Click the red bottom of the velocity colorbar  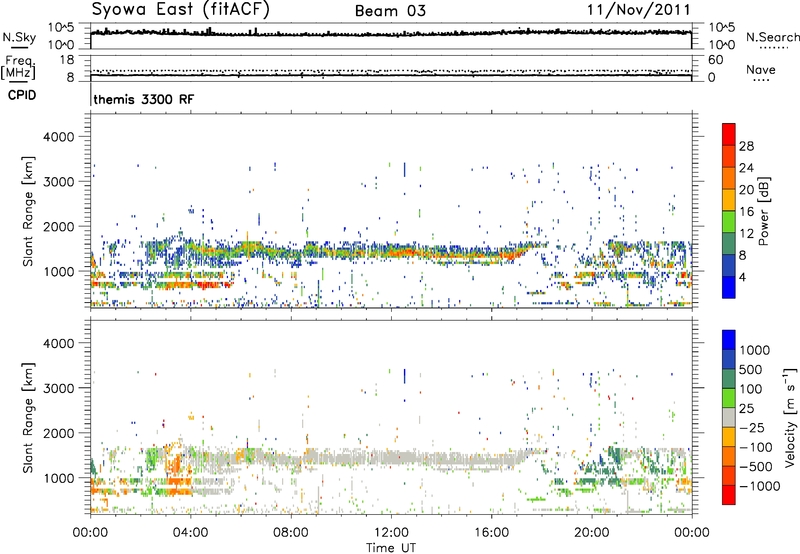729,495
